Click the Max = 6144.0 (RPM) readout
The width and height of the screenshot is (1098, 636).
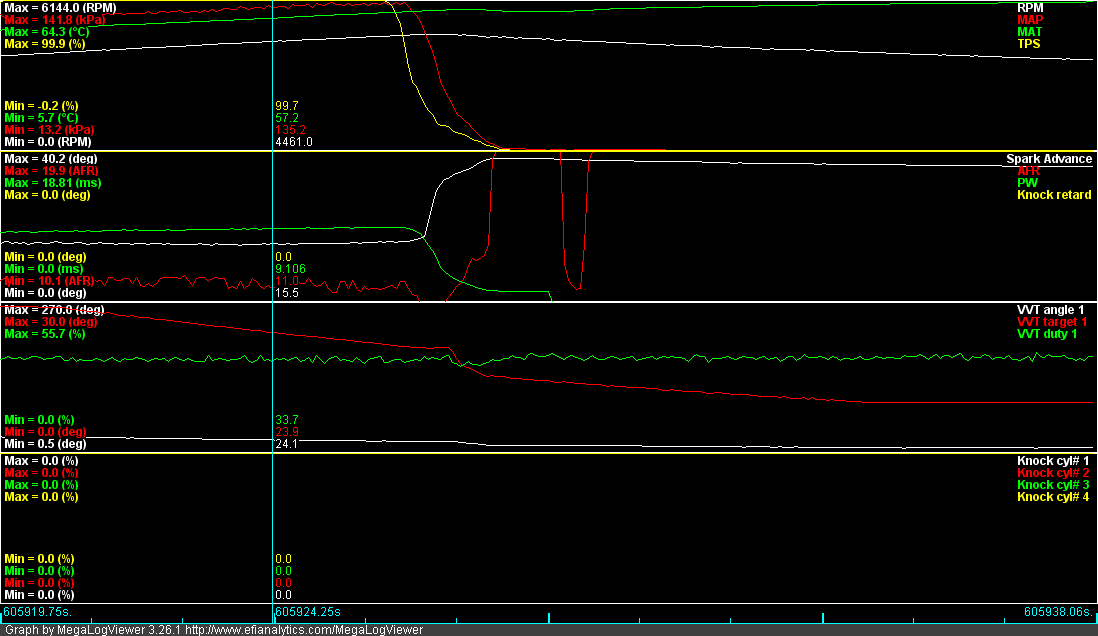(x=60, y=7)
